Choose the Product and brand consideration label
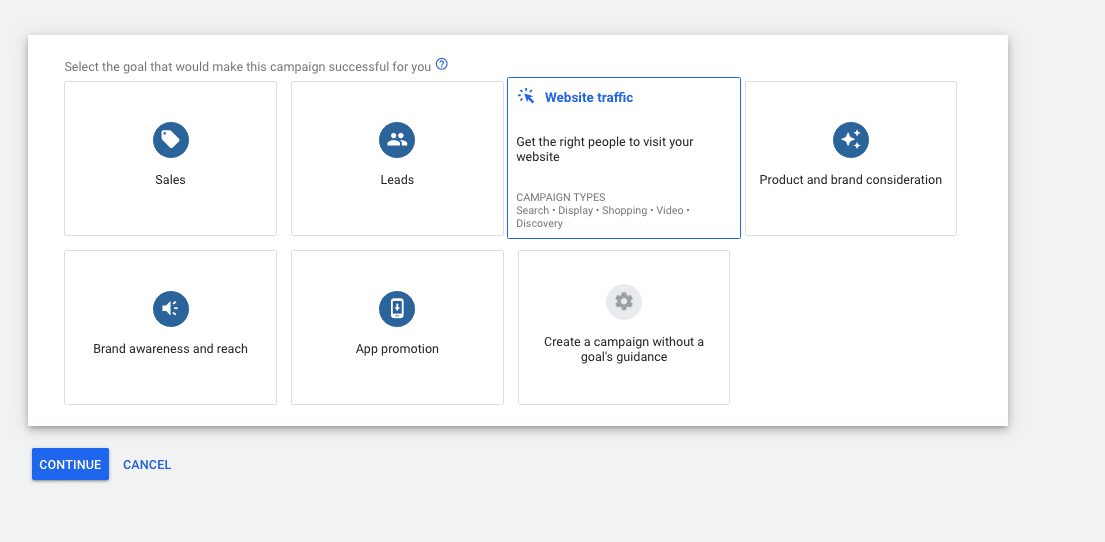Image resolution: width=1105 pixels, height=542 pixels. pyautogui.click(x=851, y=180)
